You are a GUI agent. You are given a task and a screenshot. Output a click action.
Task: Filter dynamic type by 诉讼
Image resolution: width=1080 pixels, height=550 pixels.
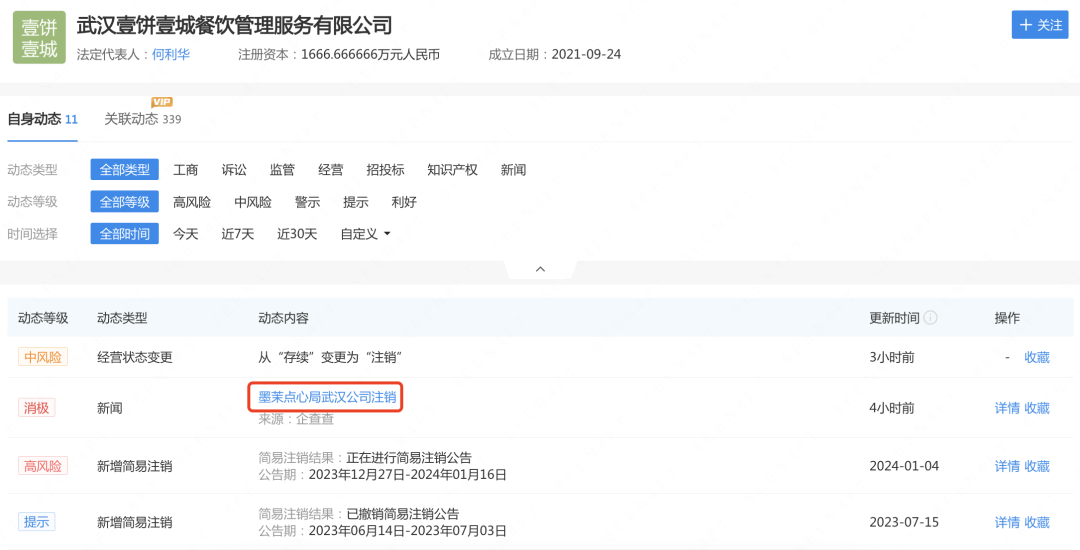point(234,170)
